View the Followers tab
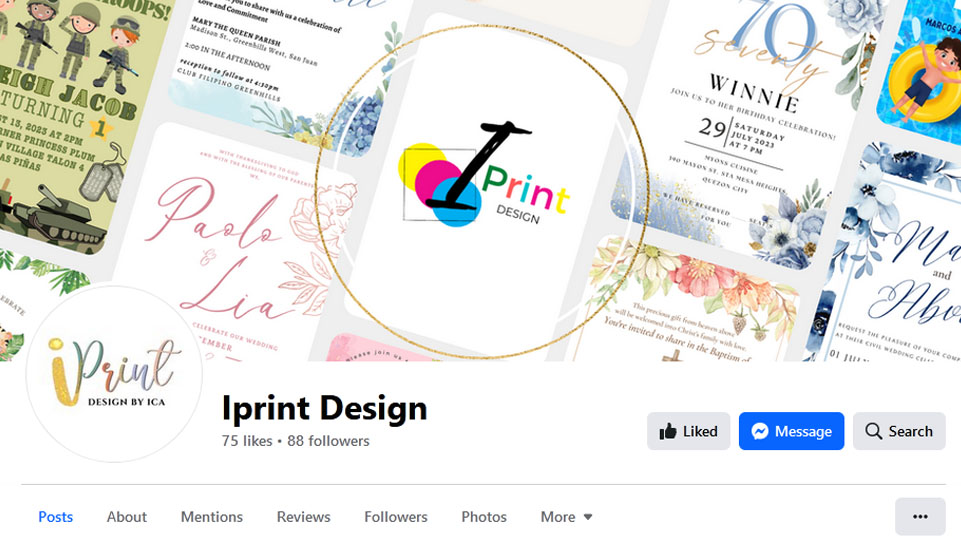 click(x=396, y=517)
